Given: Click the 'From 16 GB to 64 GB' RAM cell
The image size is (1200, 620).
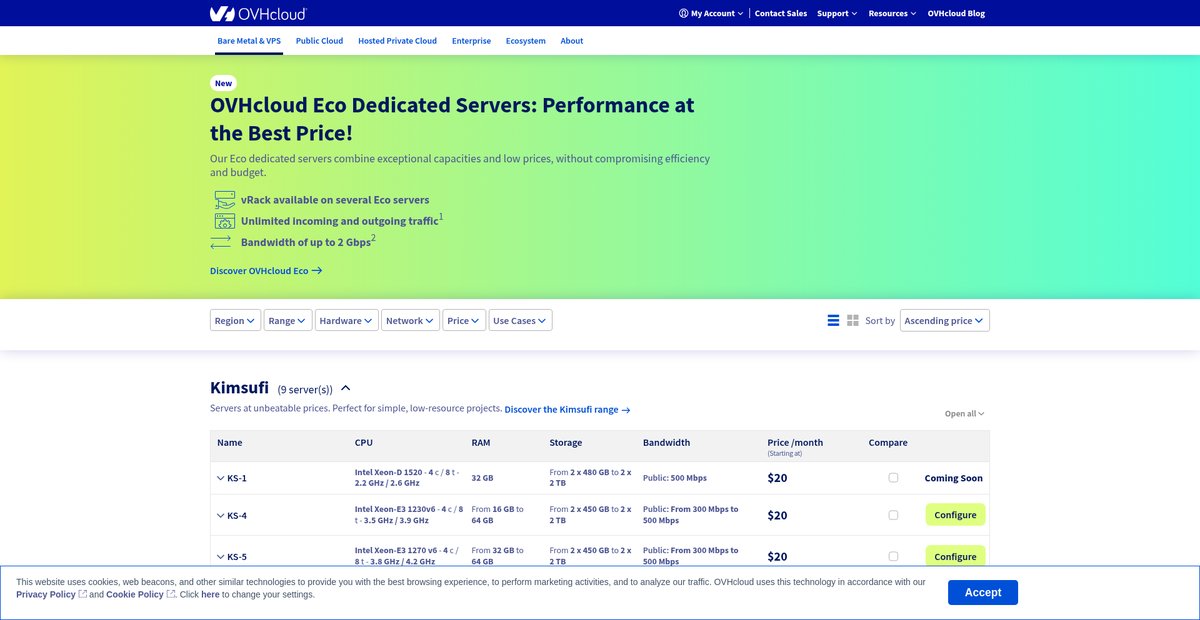Looking at the screenshot, I should [497, 515].
